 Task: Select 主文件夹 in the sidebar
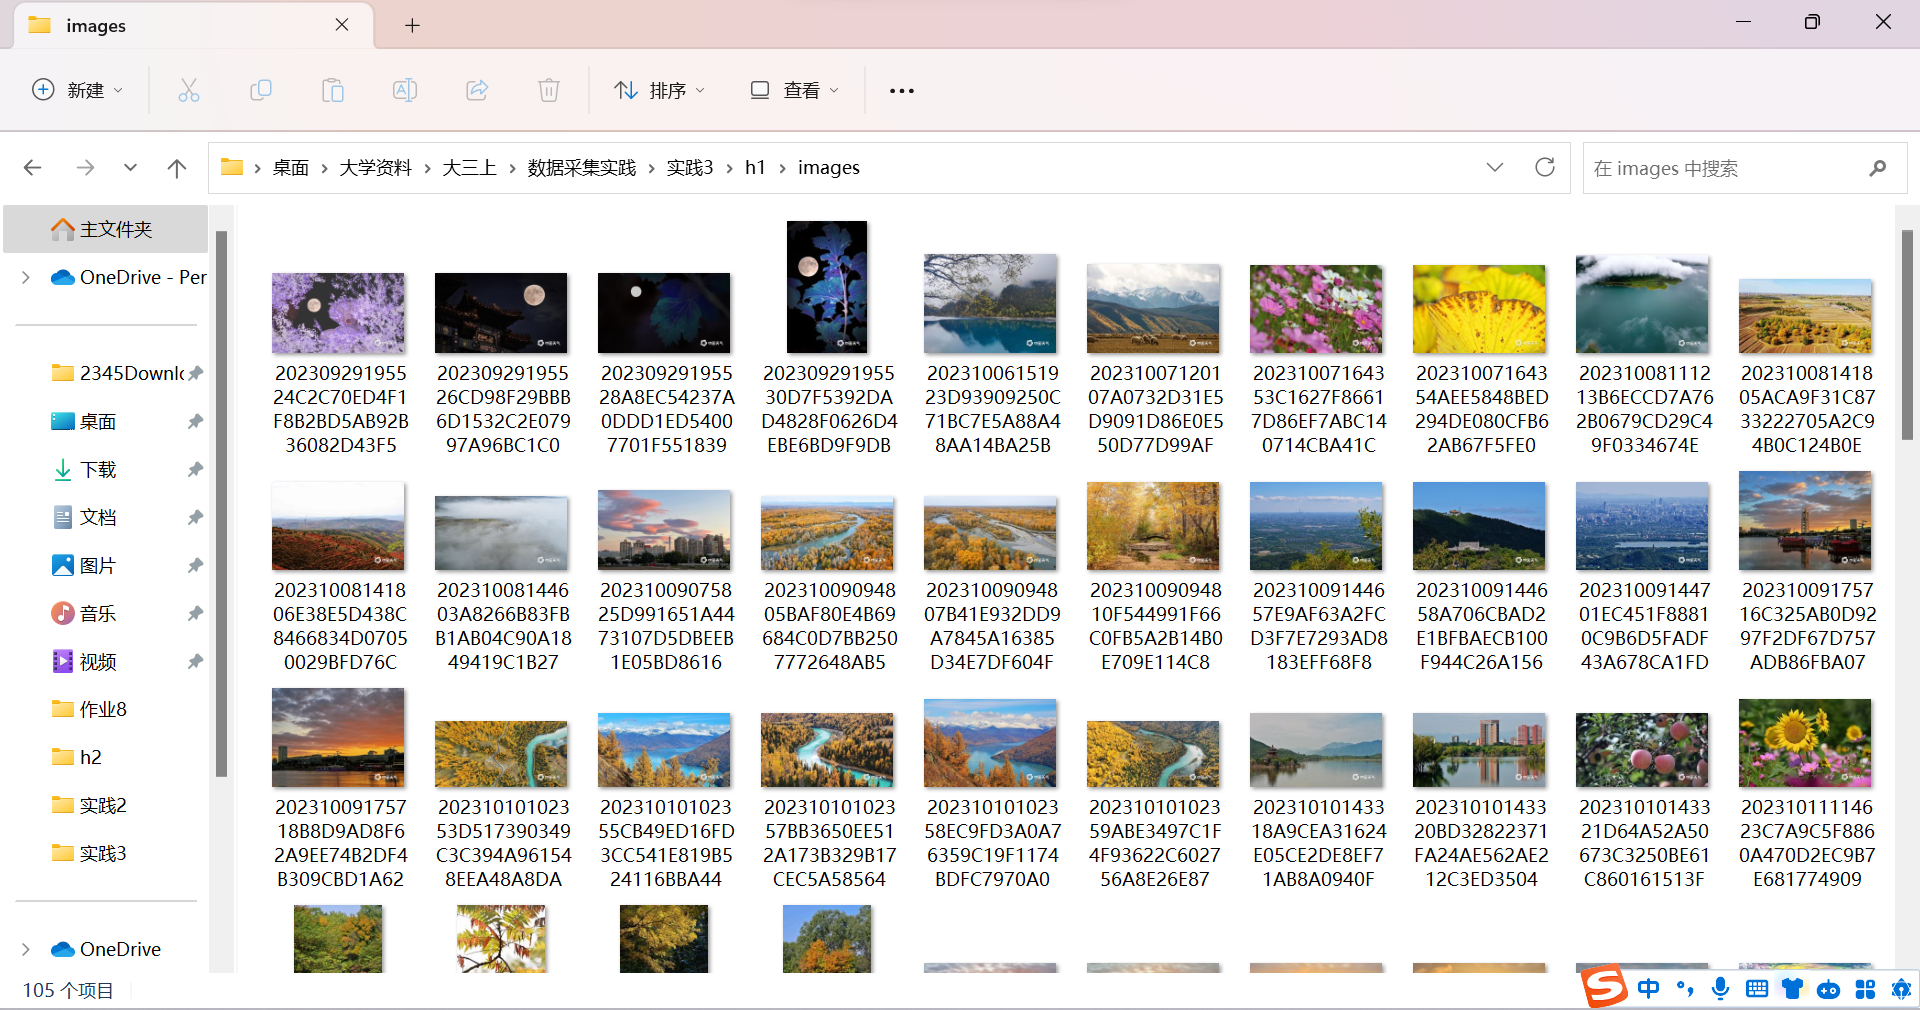106,229
